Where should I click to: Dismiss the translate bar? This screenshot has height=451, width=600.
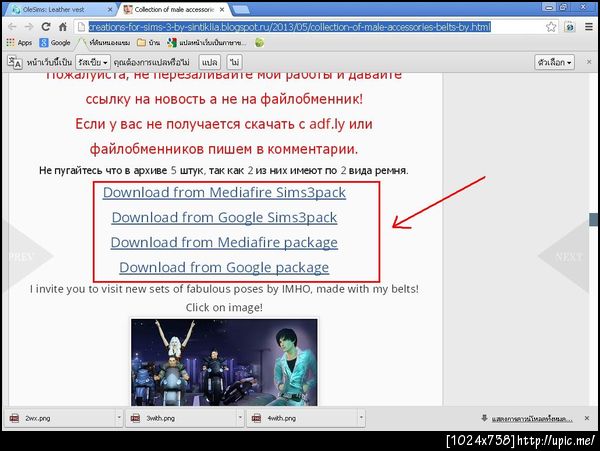pyautogui.click(x=589, y=62)
